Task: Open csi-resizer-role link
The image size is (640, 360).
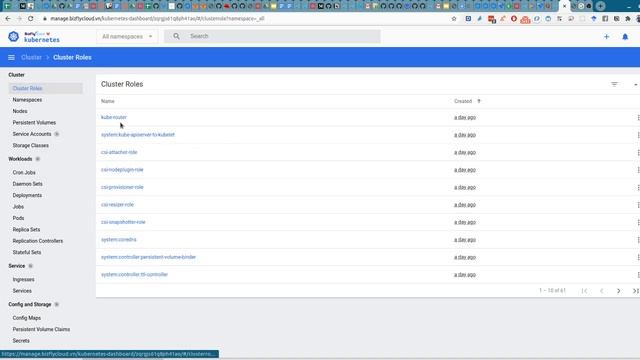Action: (117, 204)
